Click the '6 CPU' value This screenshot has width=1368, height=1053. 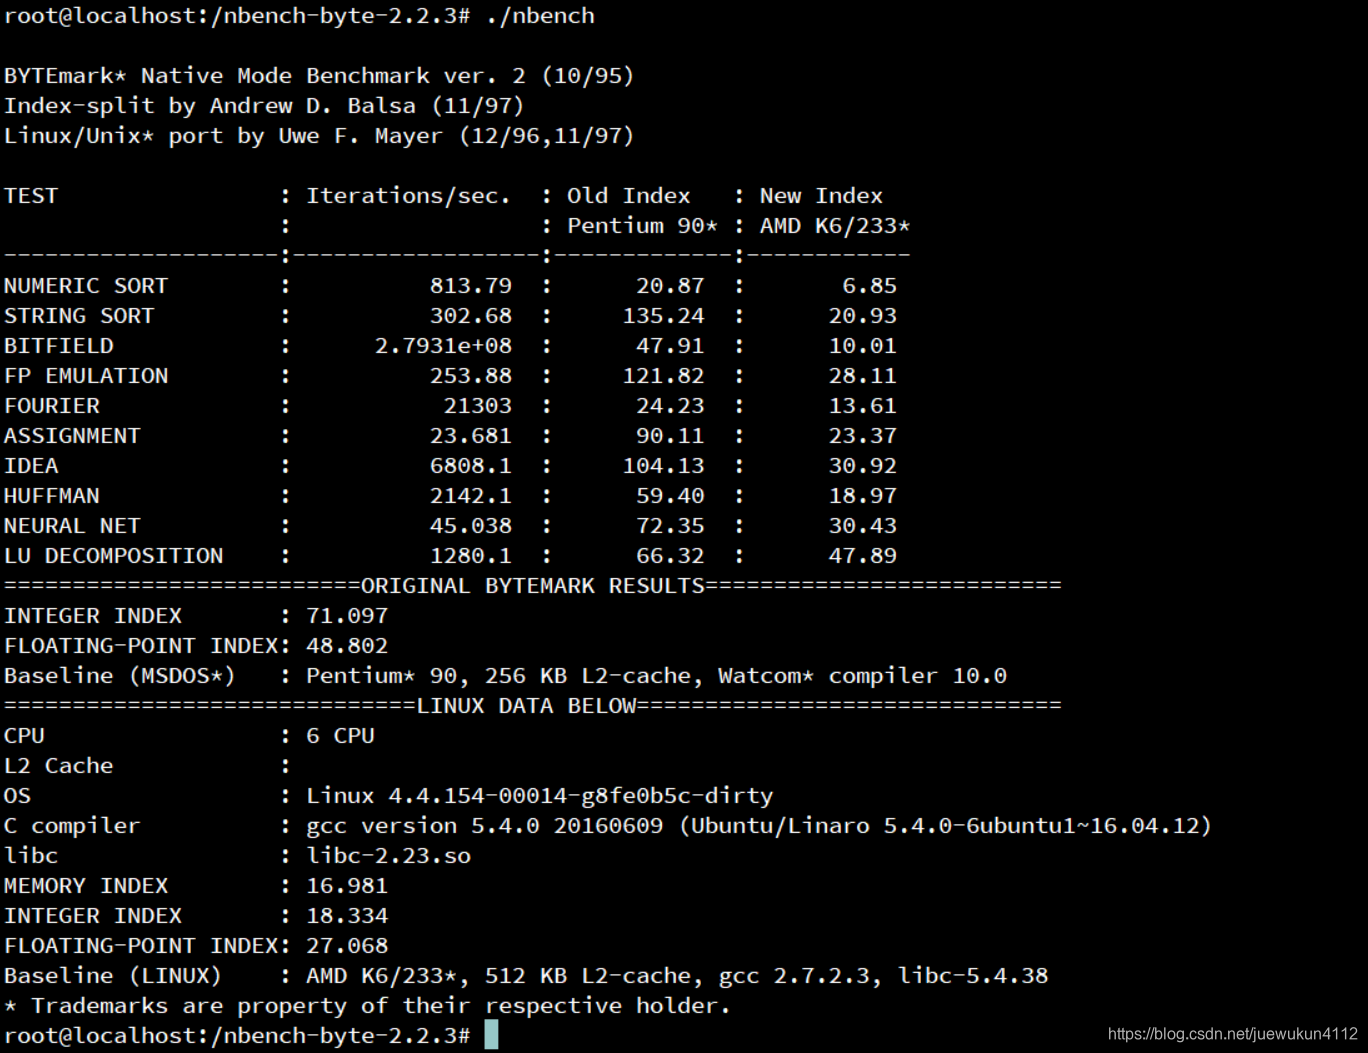(x=340, y=736)
